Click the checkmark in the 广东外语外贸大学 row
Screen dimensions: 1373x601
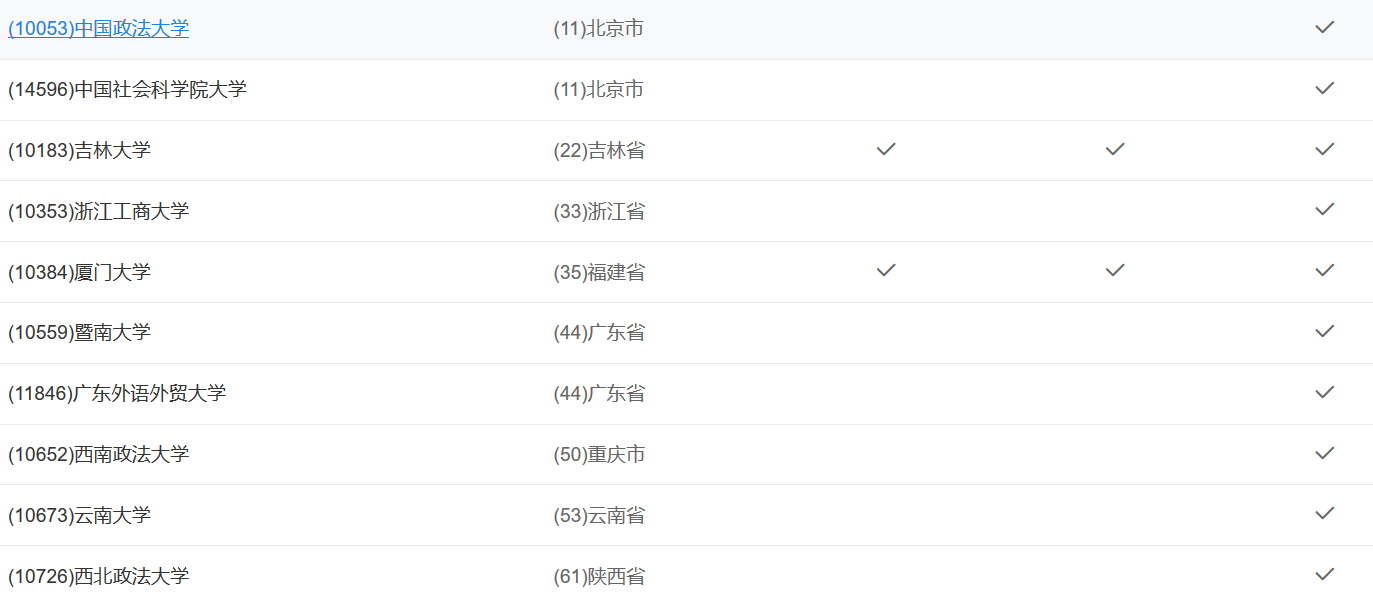point(1324,393)
